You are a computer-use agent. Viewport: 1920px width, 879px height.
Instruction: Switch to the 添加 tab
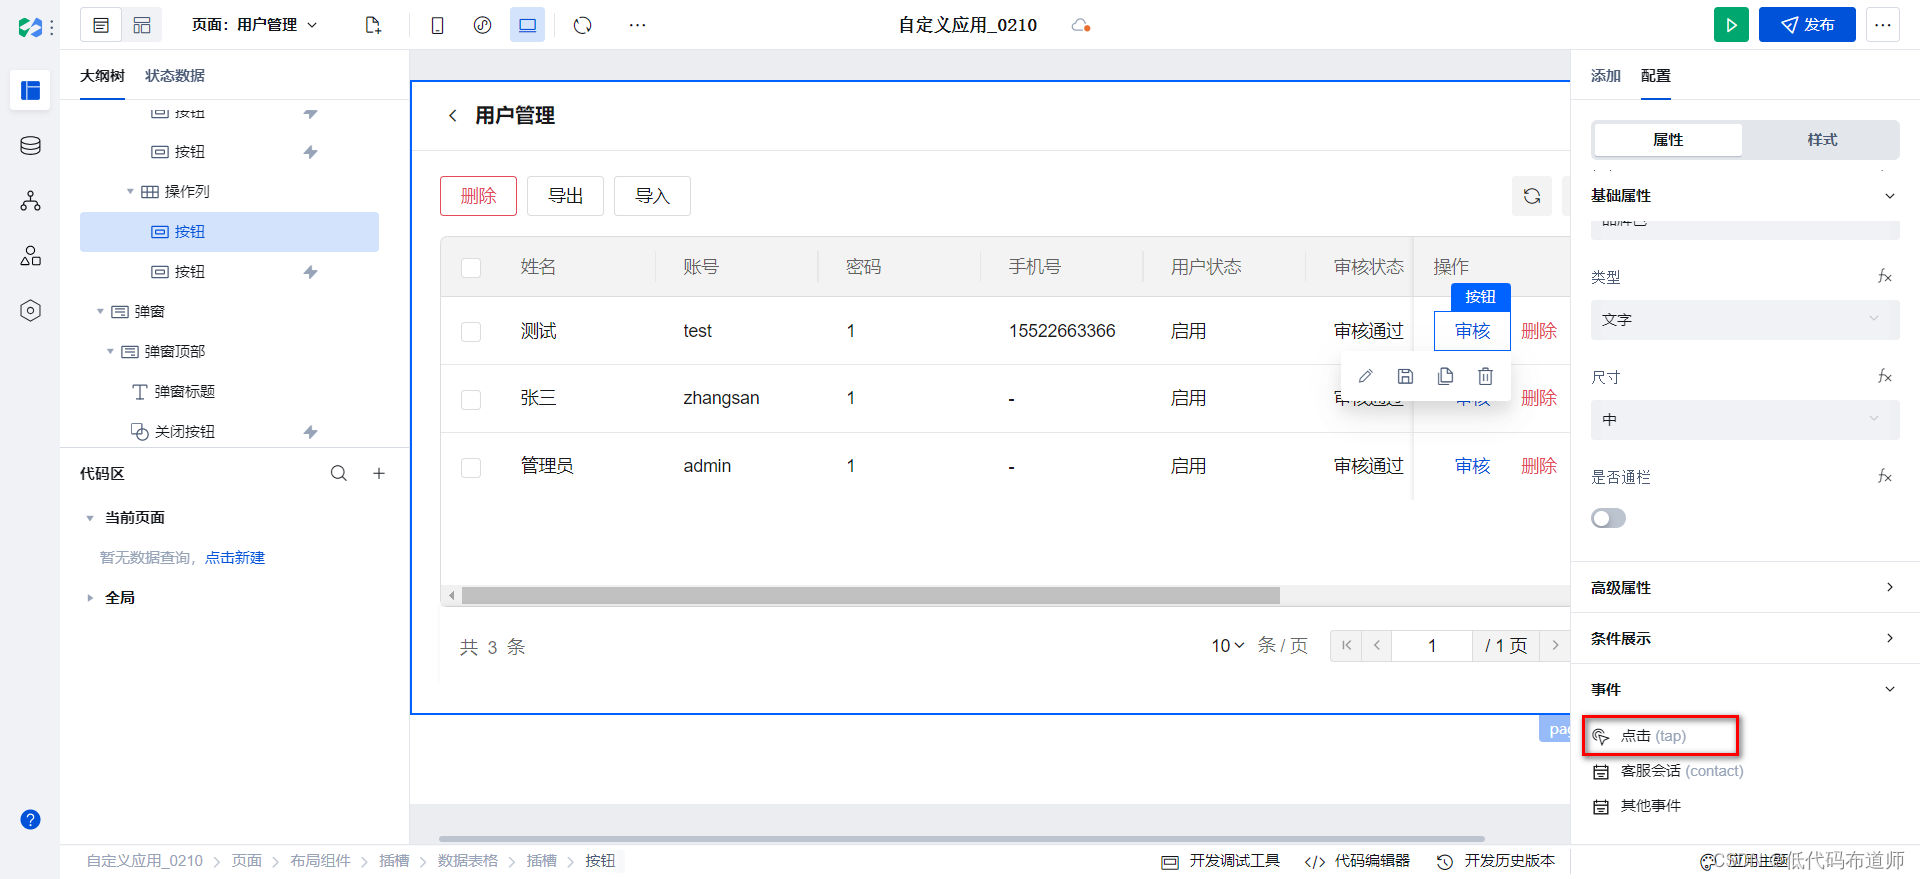pyautogui.click(x=1605, y=76)
